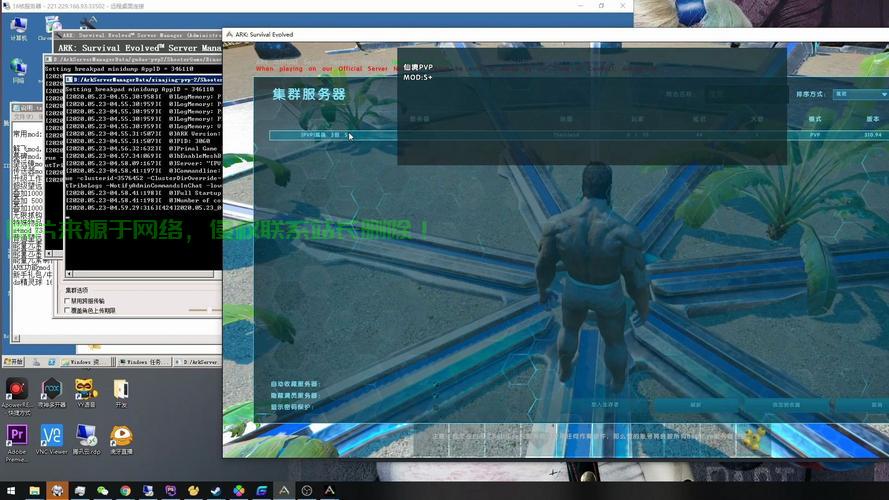Enable the 禁用跨服传输 checkbox
889x500 pixels.
67,302
